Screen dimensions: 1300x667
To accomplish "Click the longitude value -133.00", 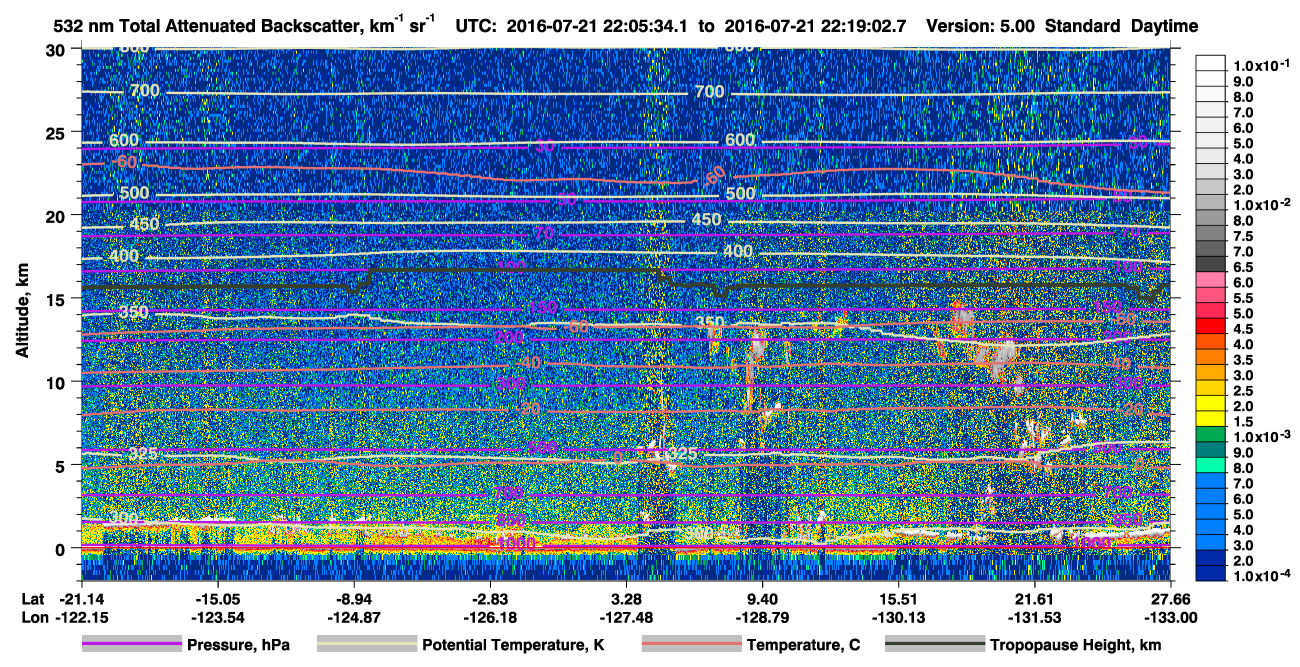I will tap(1171, 616).
